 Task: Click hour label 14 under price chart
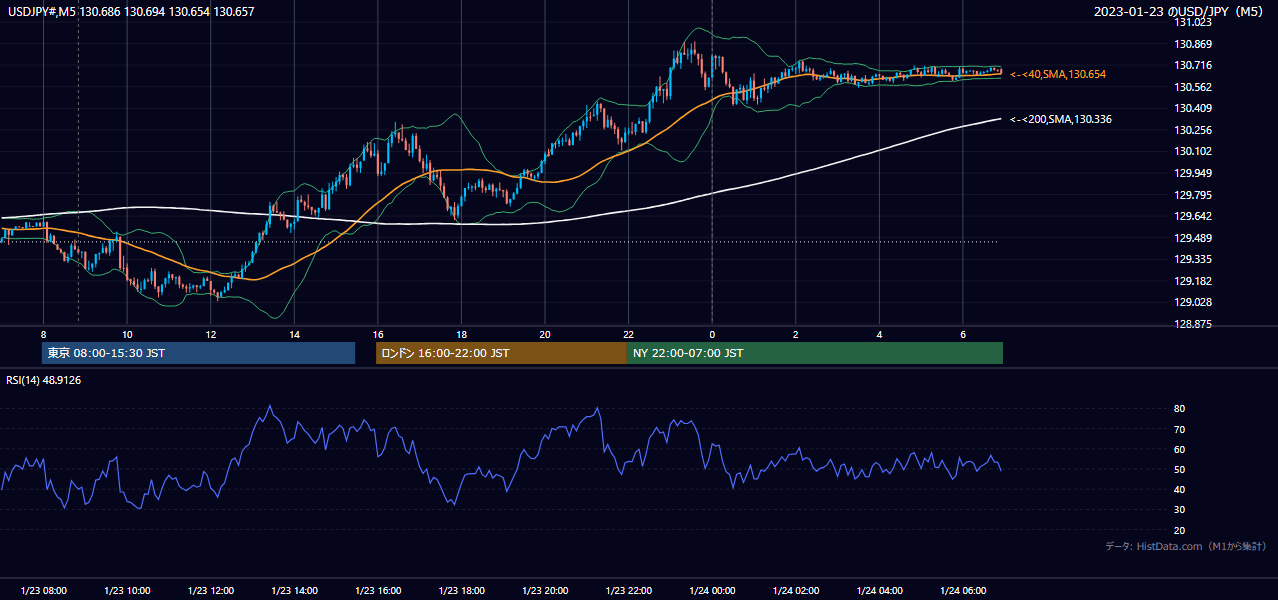point(294,334)
